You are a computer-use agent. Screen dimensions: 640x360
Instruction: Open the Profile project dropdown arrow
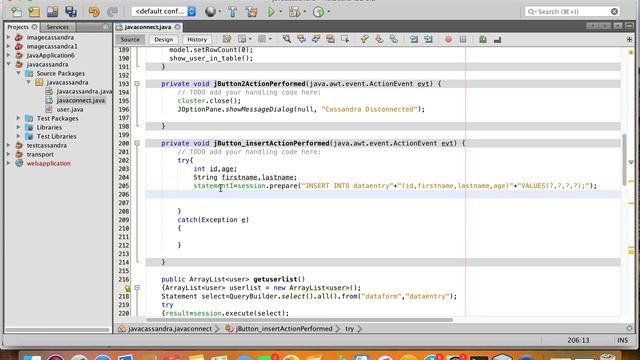point(328,12)
